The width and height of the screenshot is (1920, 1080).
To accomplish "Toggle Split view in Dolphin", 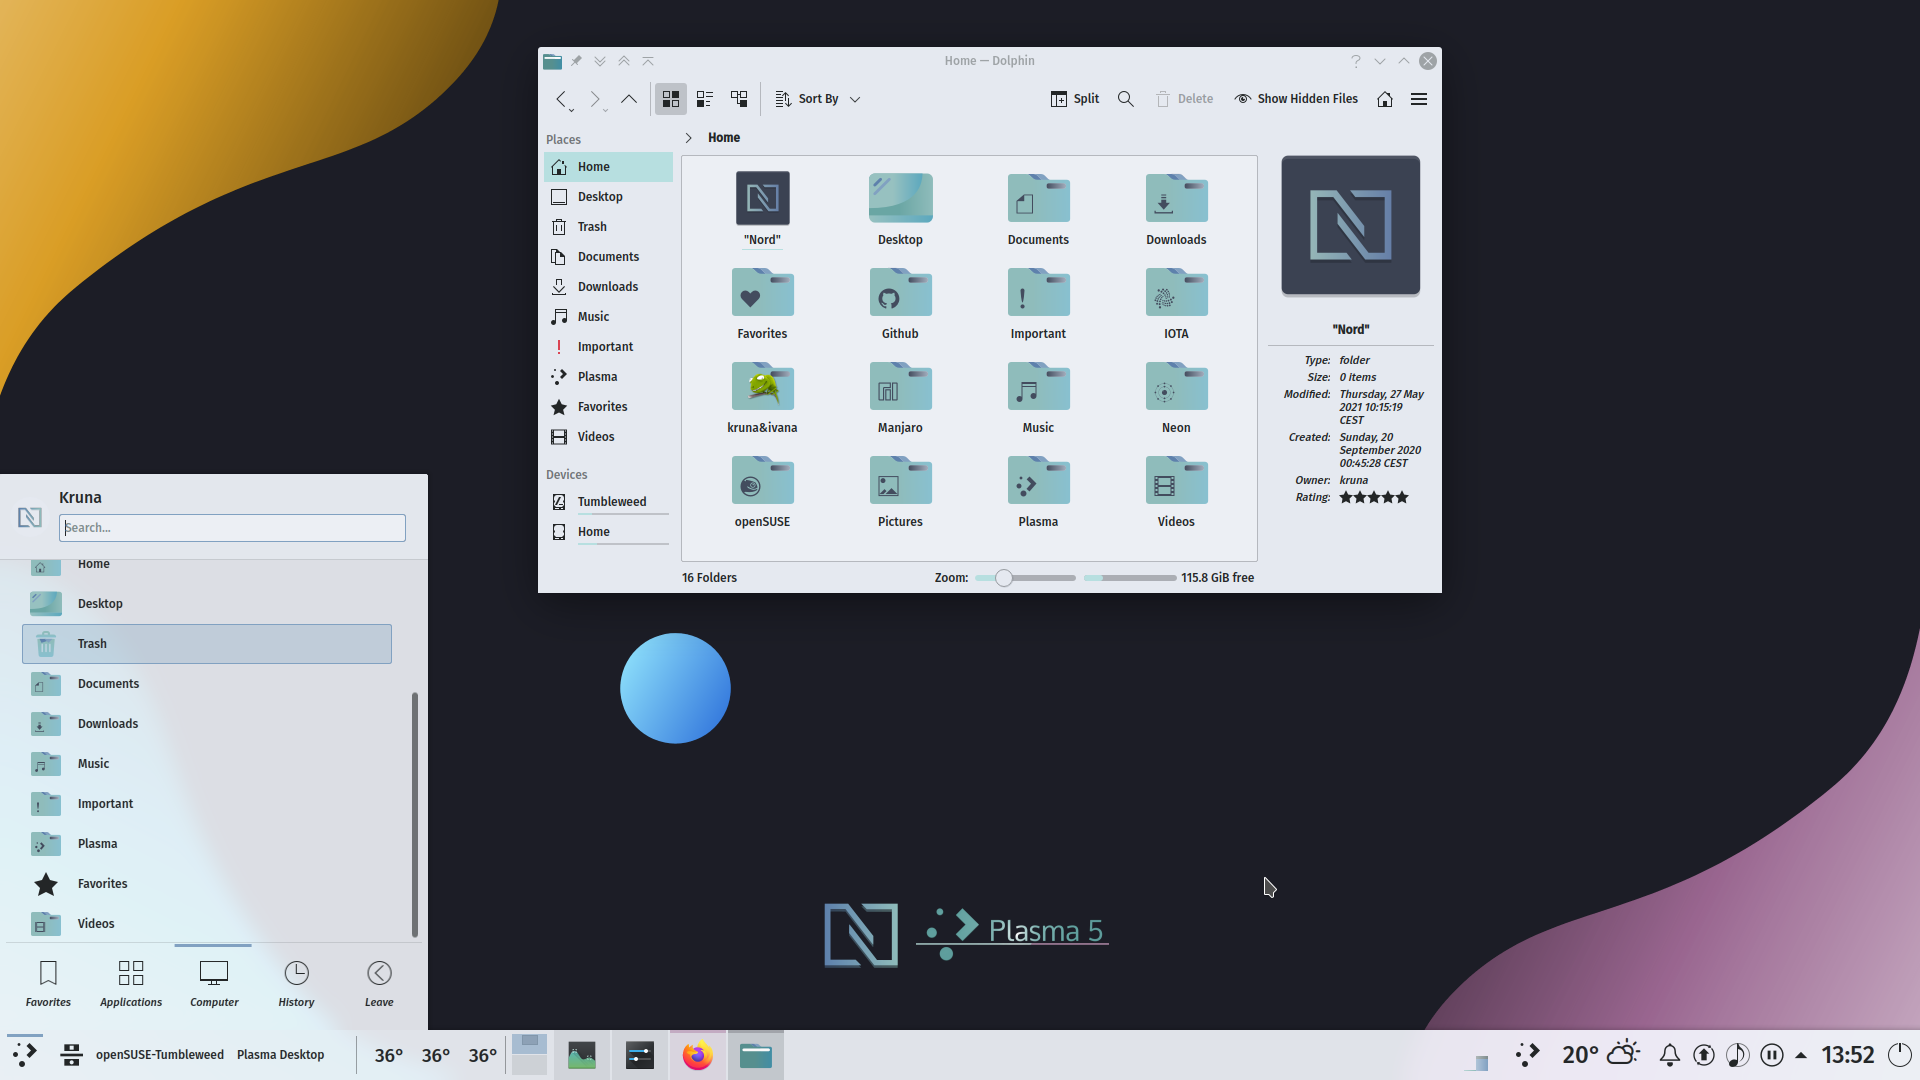I will (1075, 99).
